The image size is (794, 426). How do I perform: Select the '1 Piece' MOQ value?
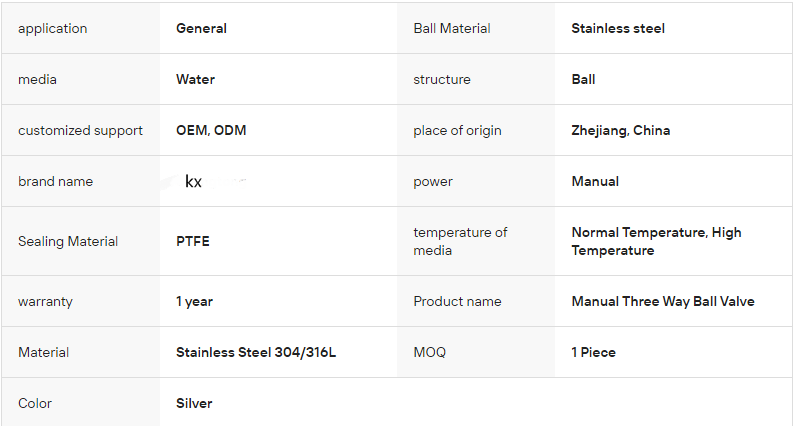[594, 352]
